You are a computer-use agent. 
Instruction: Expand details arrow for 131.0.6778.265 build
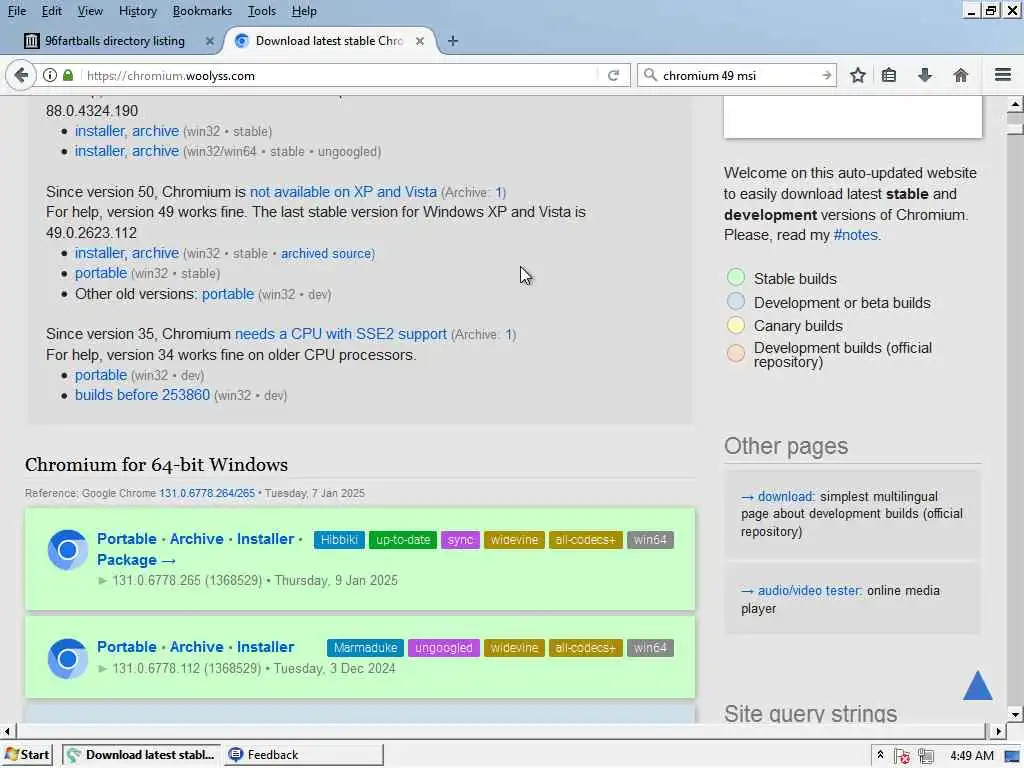103,581
